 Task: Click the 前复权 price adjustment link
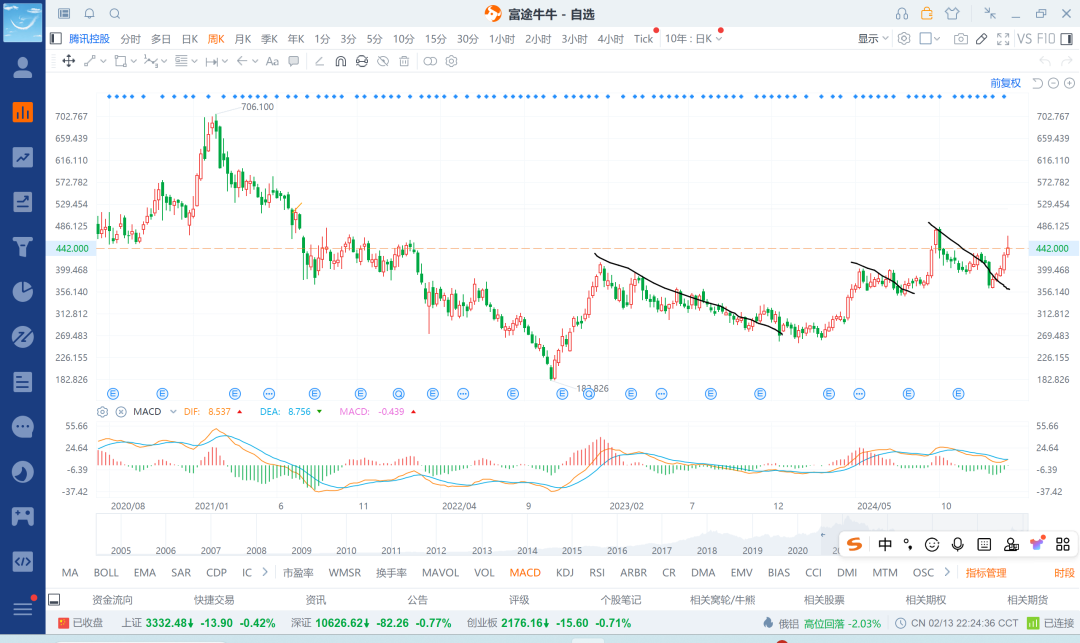pyautogui.click(x=1005, y=83)
